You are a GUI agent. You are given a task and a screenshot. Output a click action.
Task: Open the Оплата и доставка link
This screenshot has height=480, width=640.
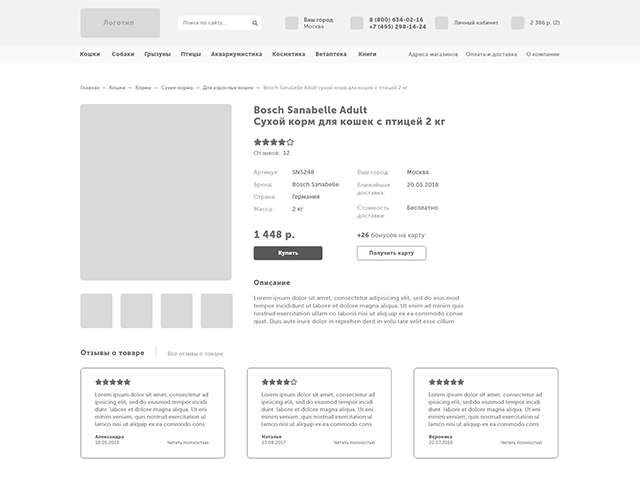(x=491, y=53)
